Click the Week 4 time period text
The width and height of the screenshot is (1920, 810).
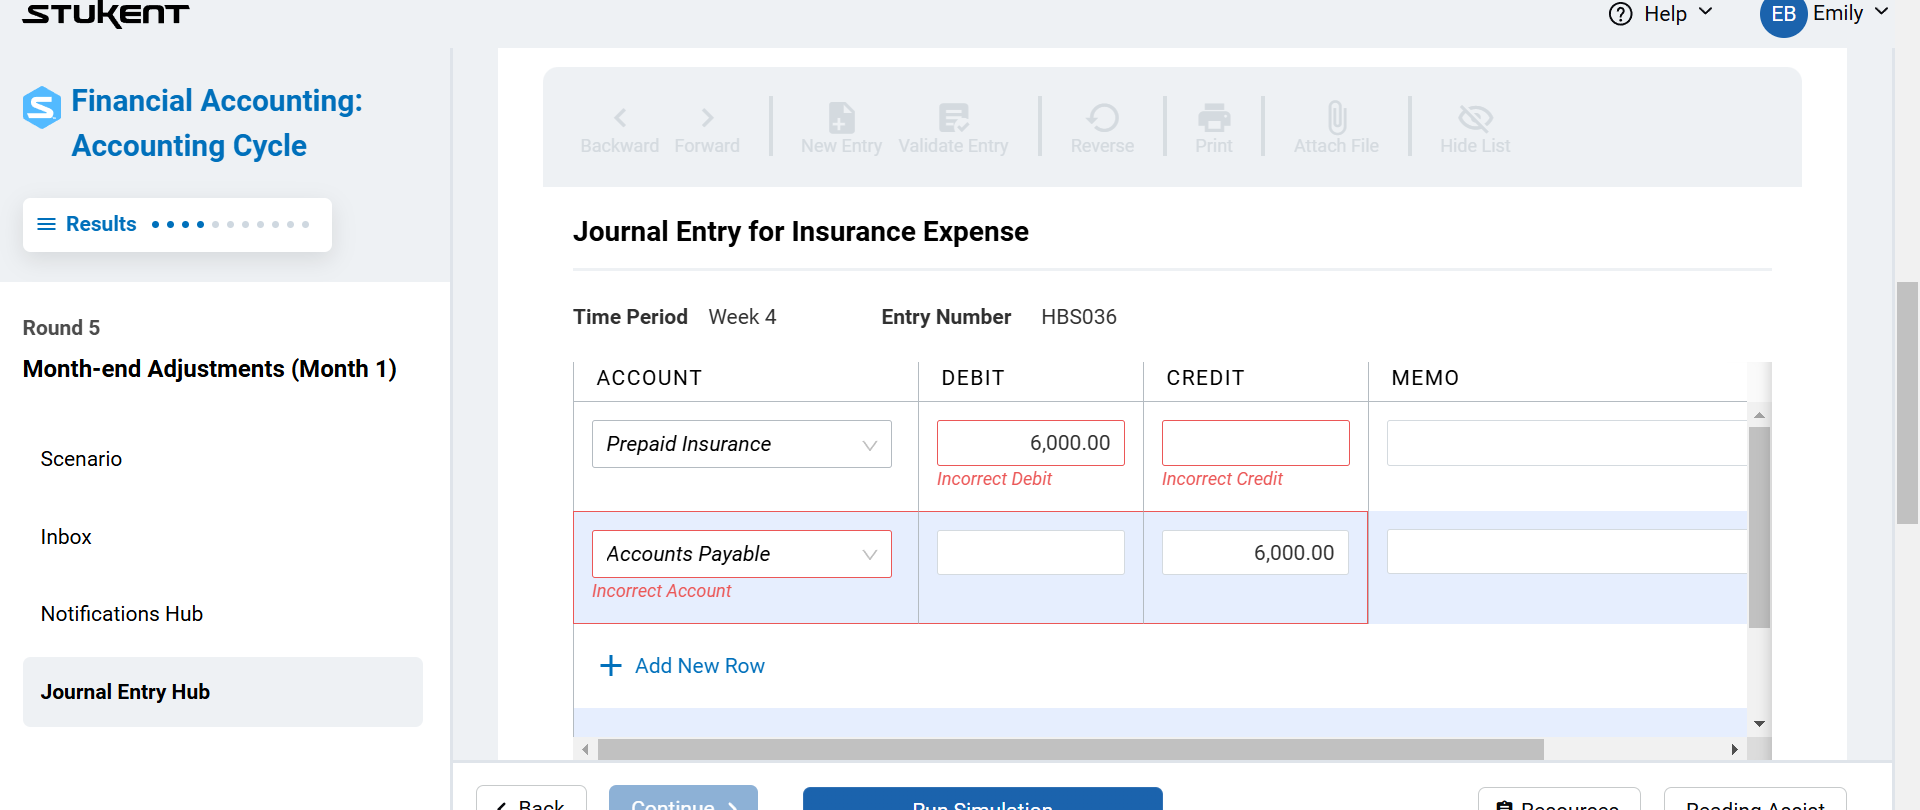(742, 317)
